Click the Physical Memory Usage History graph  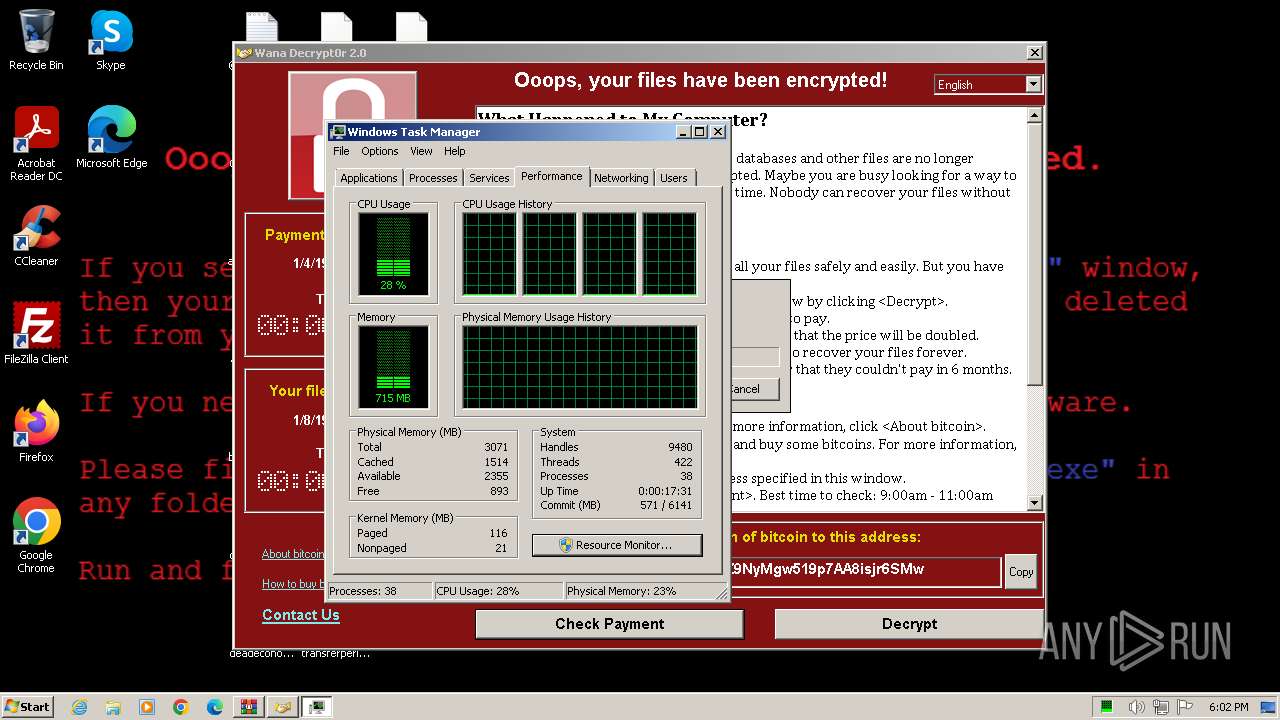[x=579, y=367]
